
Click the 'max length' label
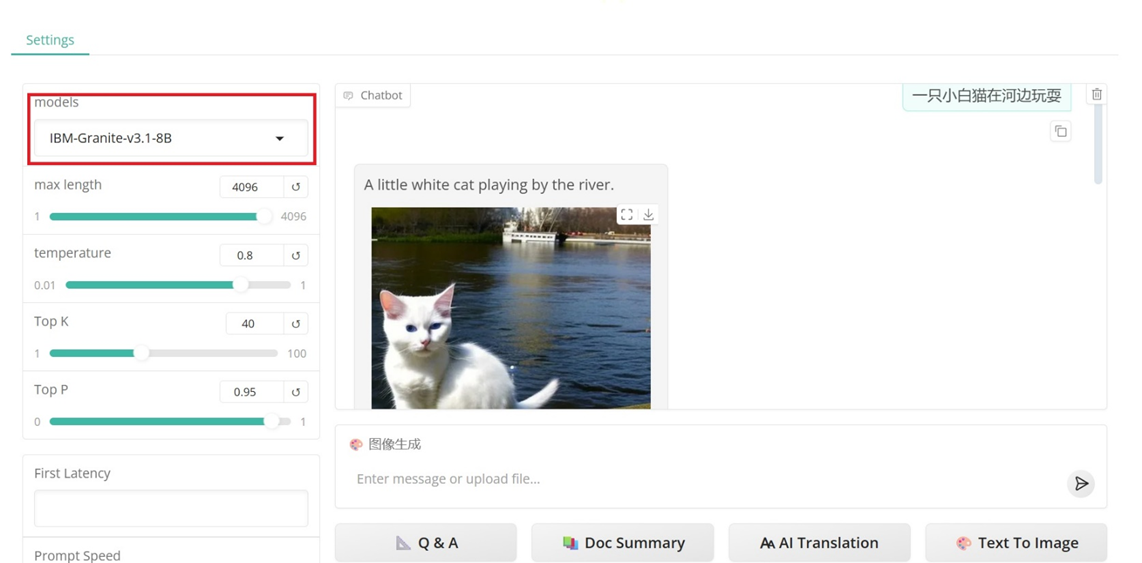pyautogui.click(x=68, y=185)
